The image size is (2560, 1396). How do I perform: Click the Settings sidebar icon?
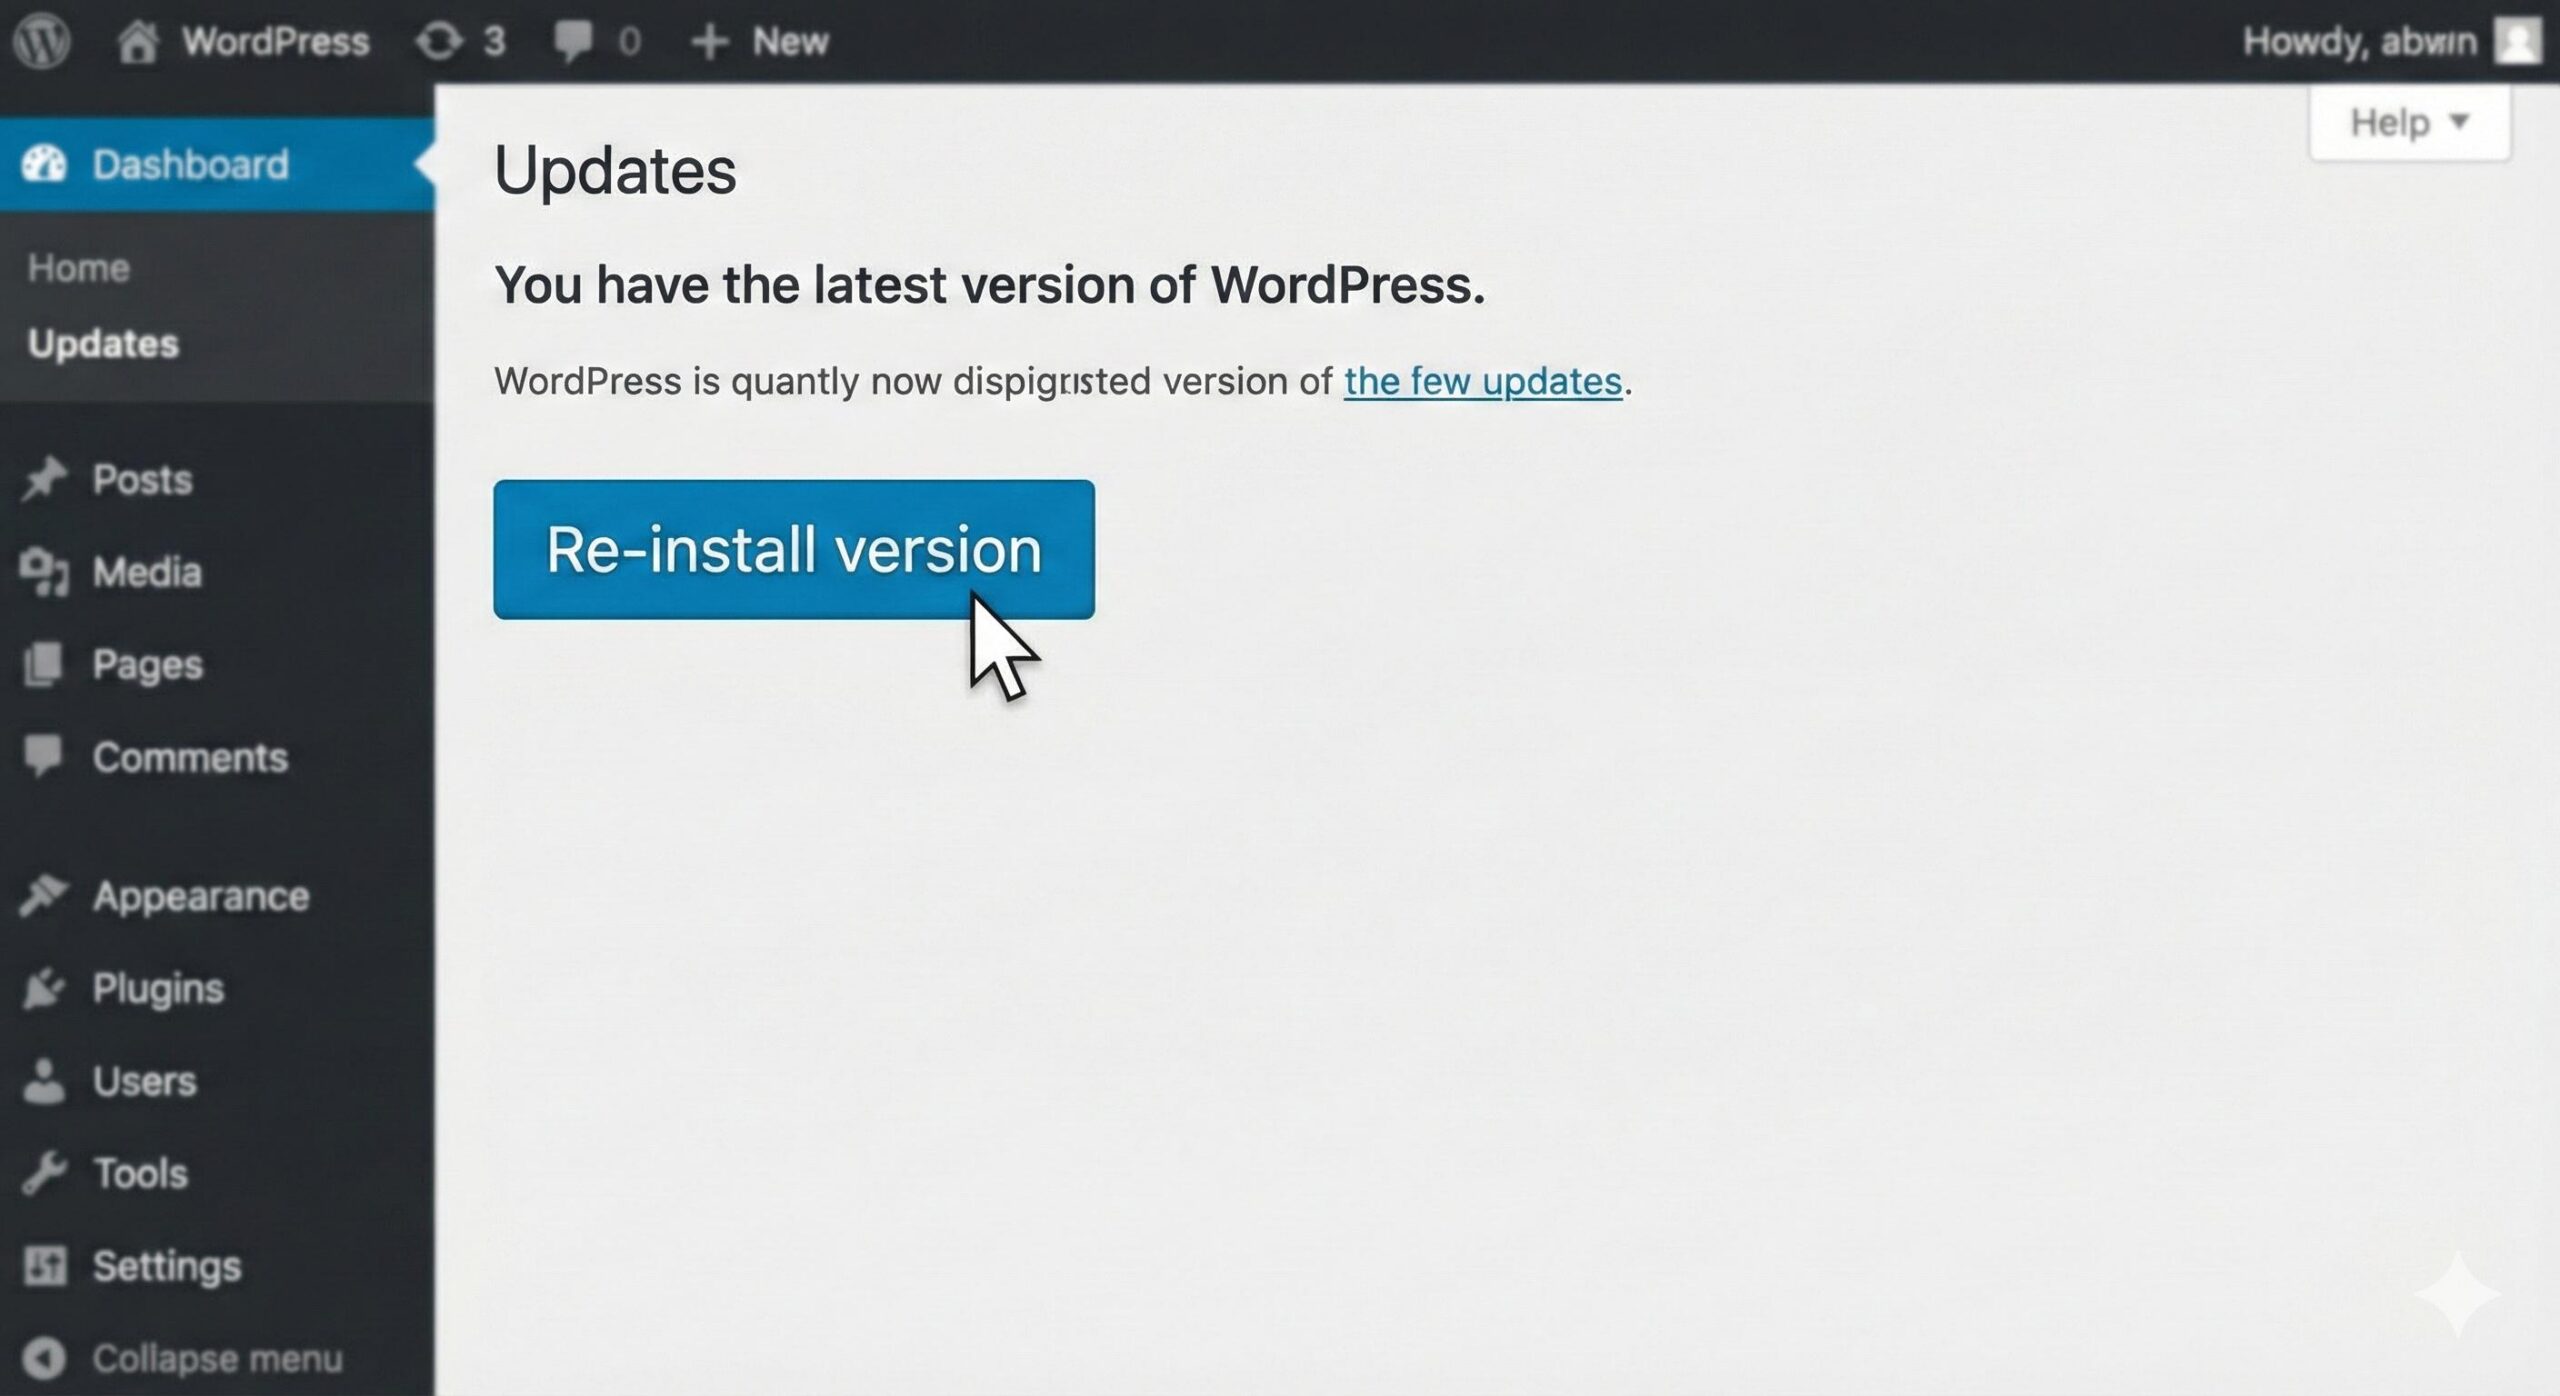point(45,1265)
